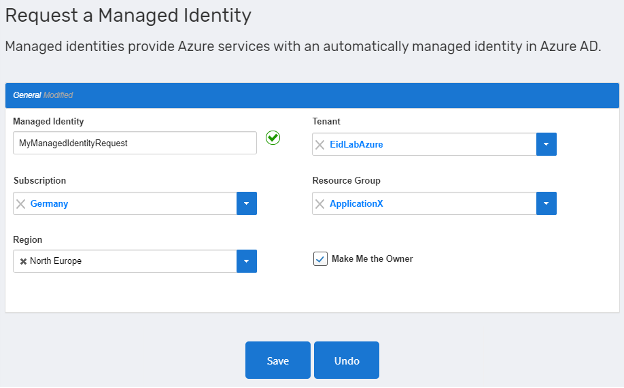The image size is (624, 388).
Task: Clear the ApplicationX resource group
Action: point(320,204)
